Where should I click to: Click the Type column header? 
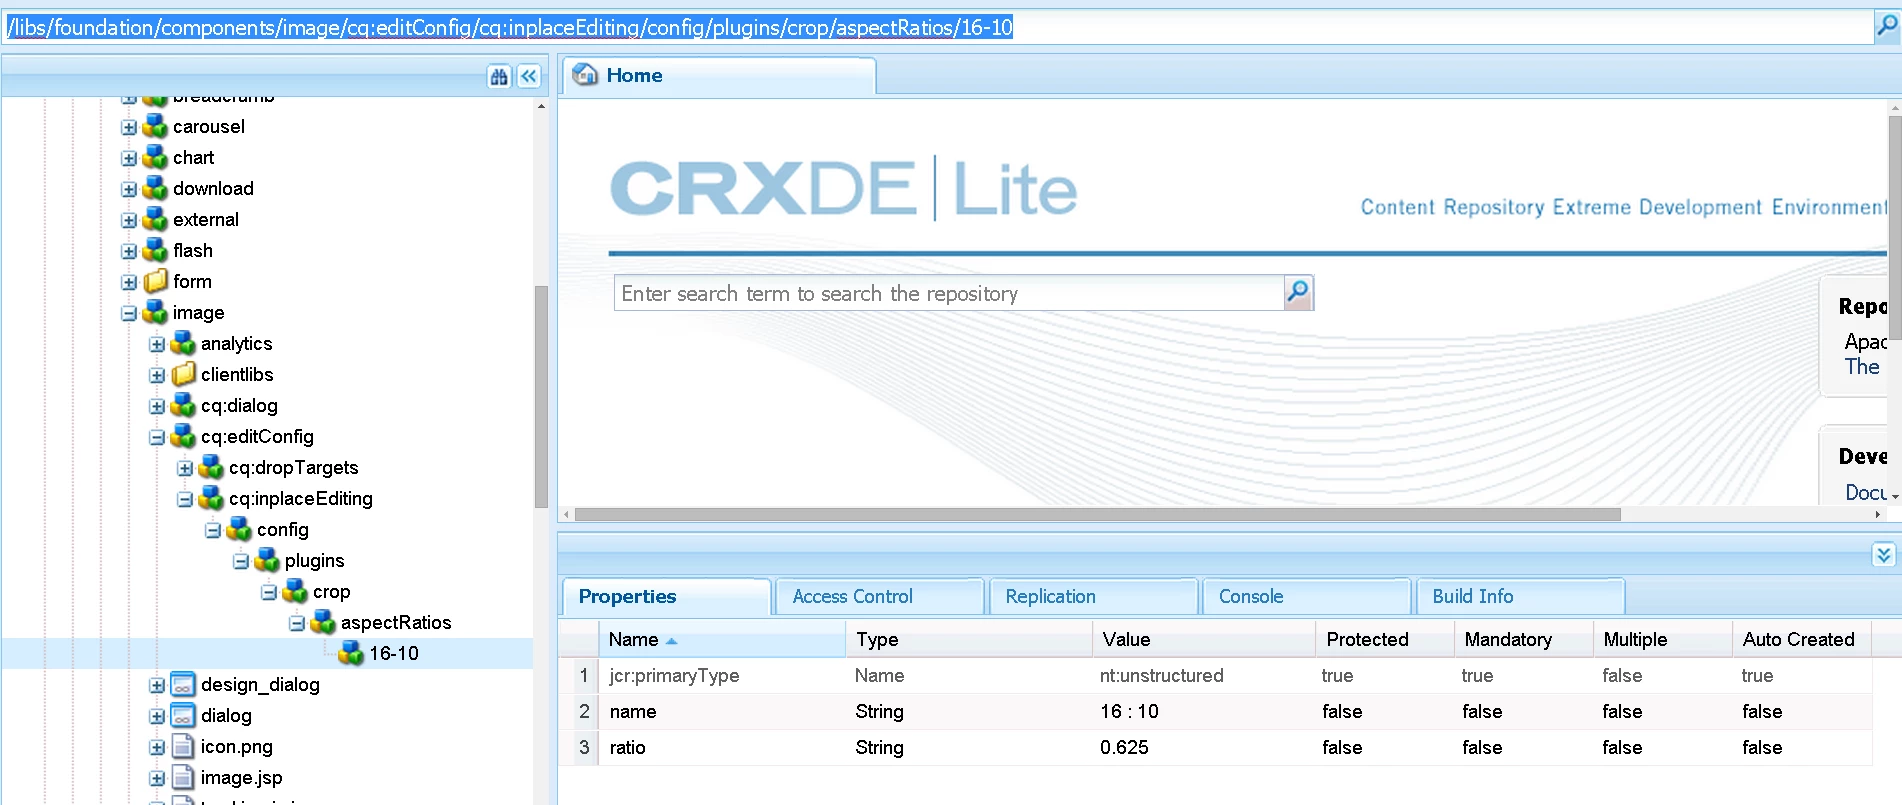pyautogui.click(x=968, y=639)
